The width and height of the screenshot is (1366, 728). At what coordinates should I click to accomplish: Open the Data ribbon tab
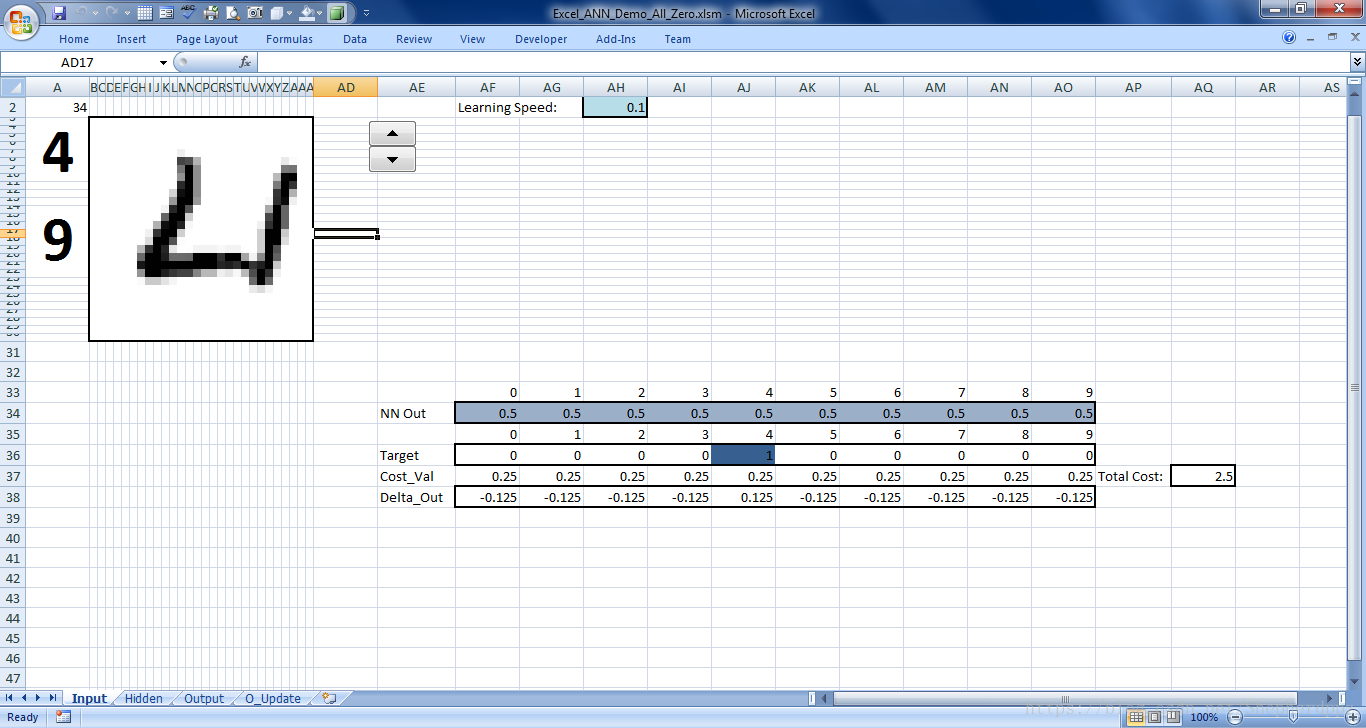coord(355,39)
